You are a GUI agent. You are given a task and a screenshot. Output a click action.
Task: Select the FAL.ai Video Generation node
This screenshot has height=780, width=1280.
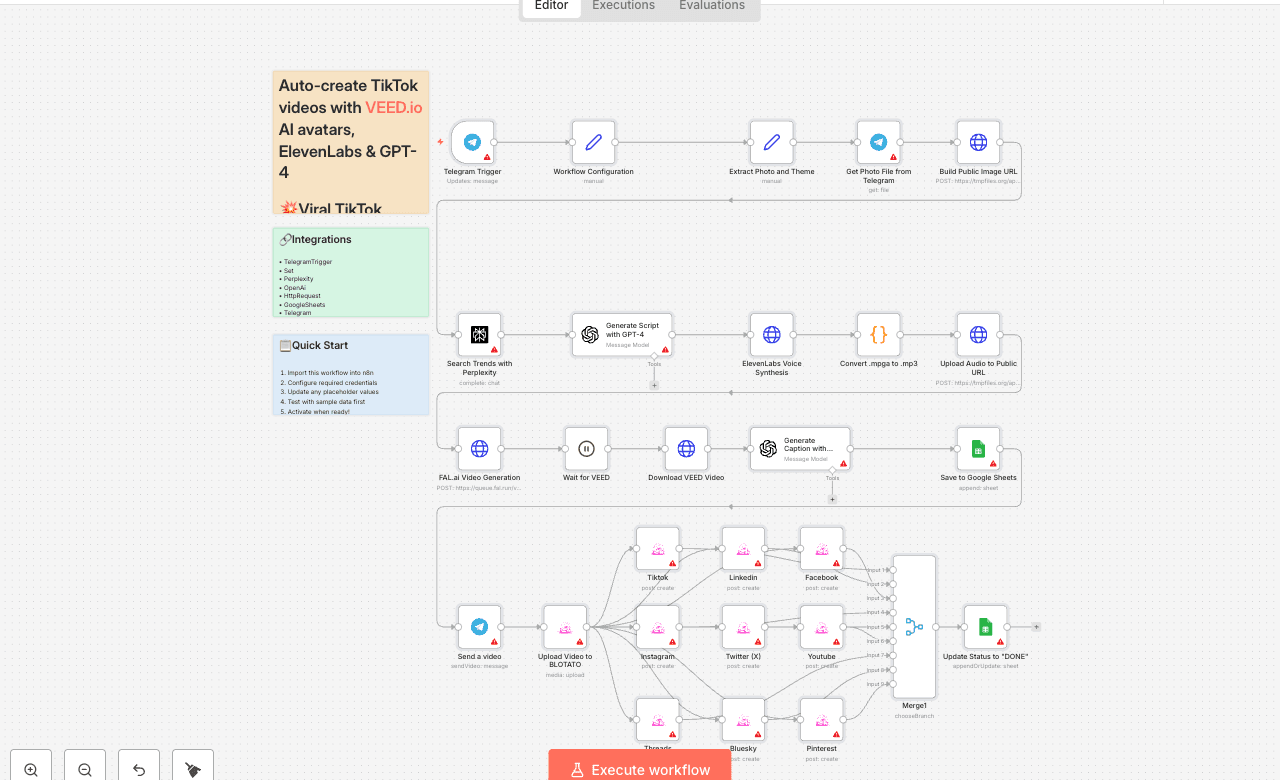[479, 448]
